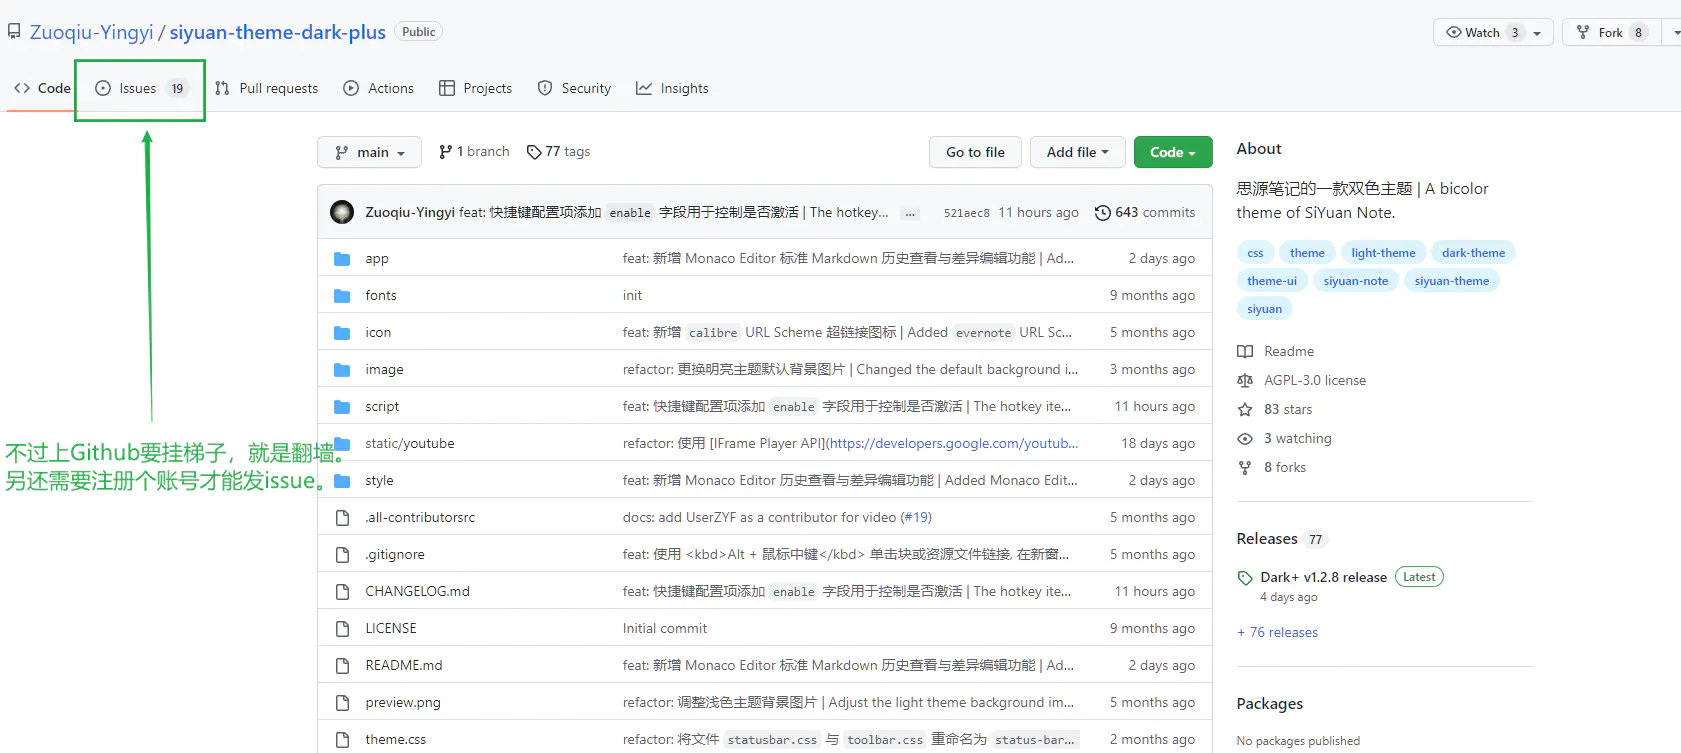Click the tags icon showing 77 tags

tap(534, 152)
